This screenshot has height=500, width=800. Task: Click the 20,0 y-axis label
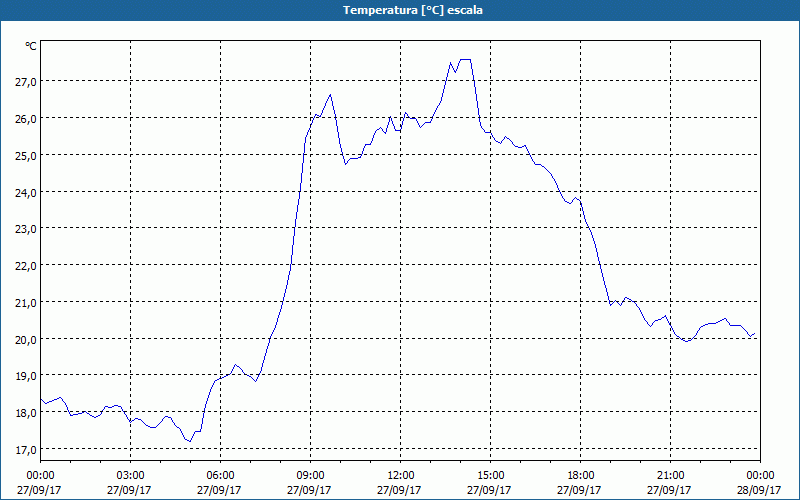click(x=26, y=340)
